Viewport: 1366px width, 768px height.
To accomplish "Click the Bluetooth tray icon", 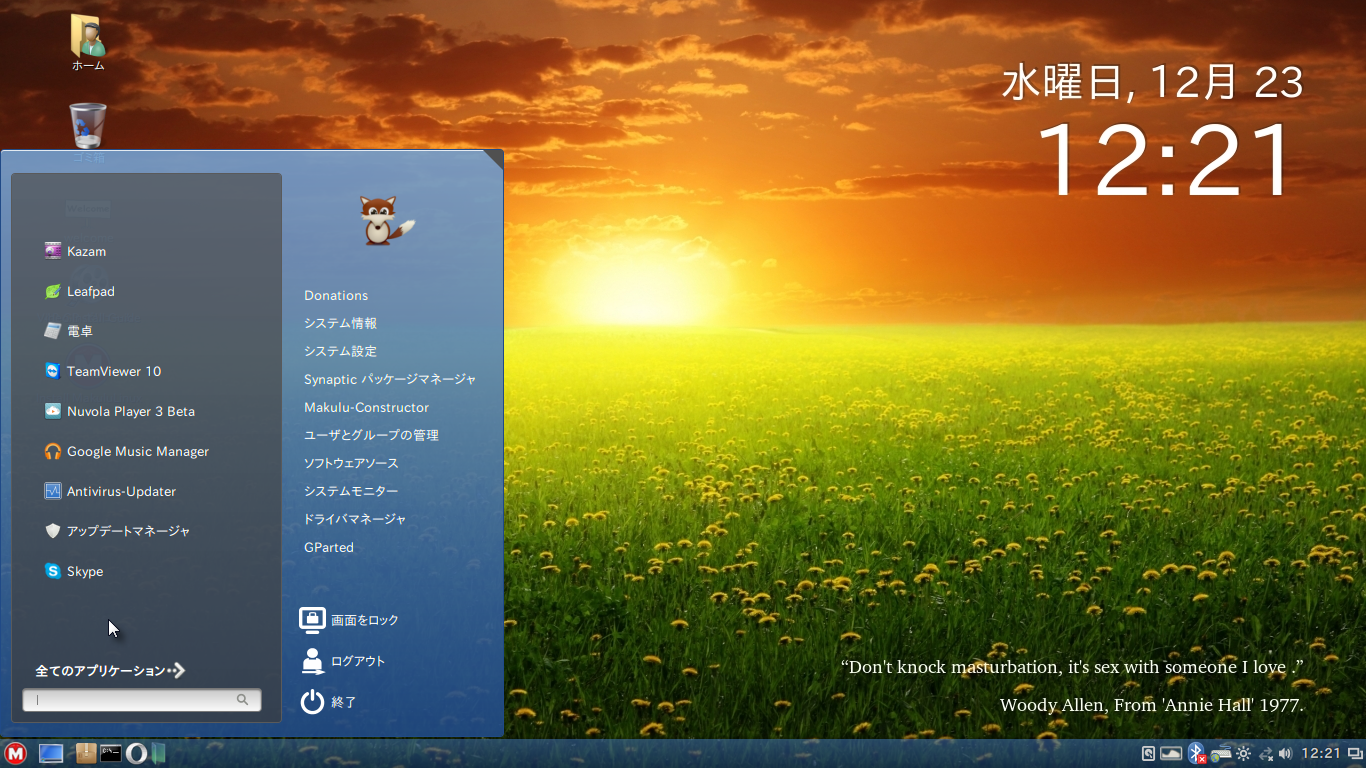I will [x=1195, y=753].
